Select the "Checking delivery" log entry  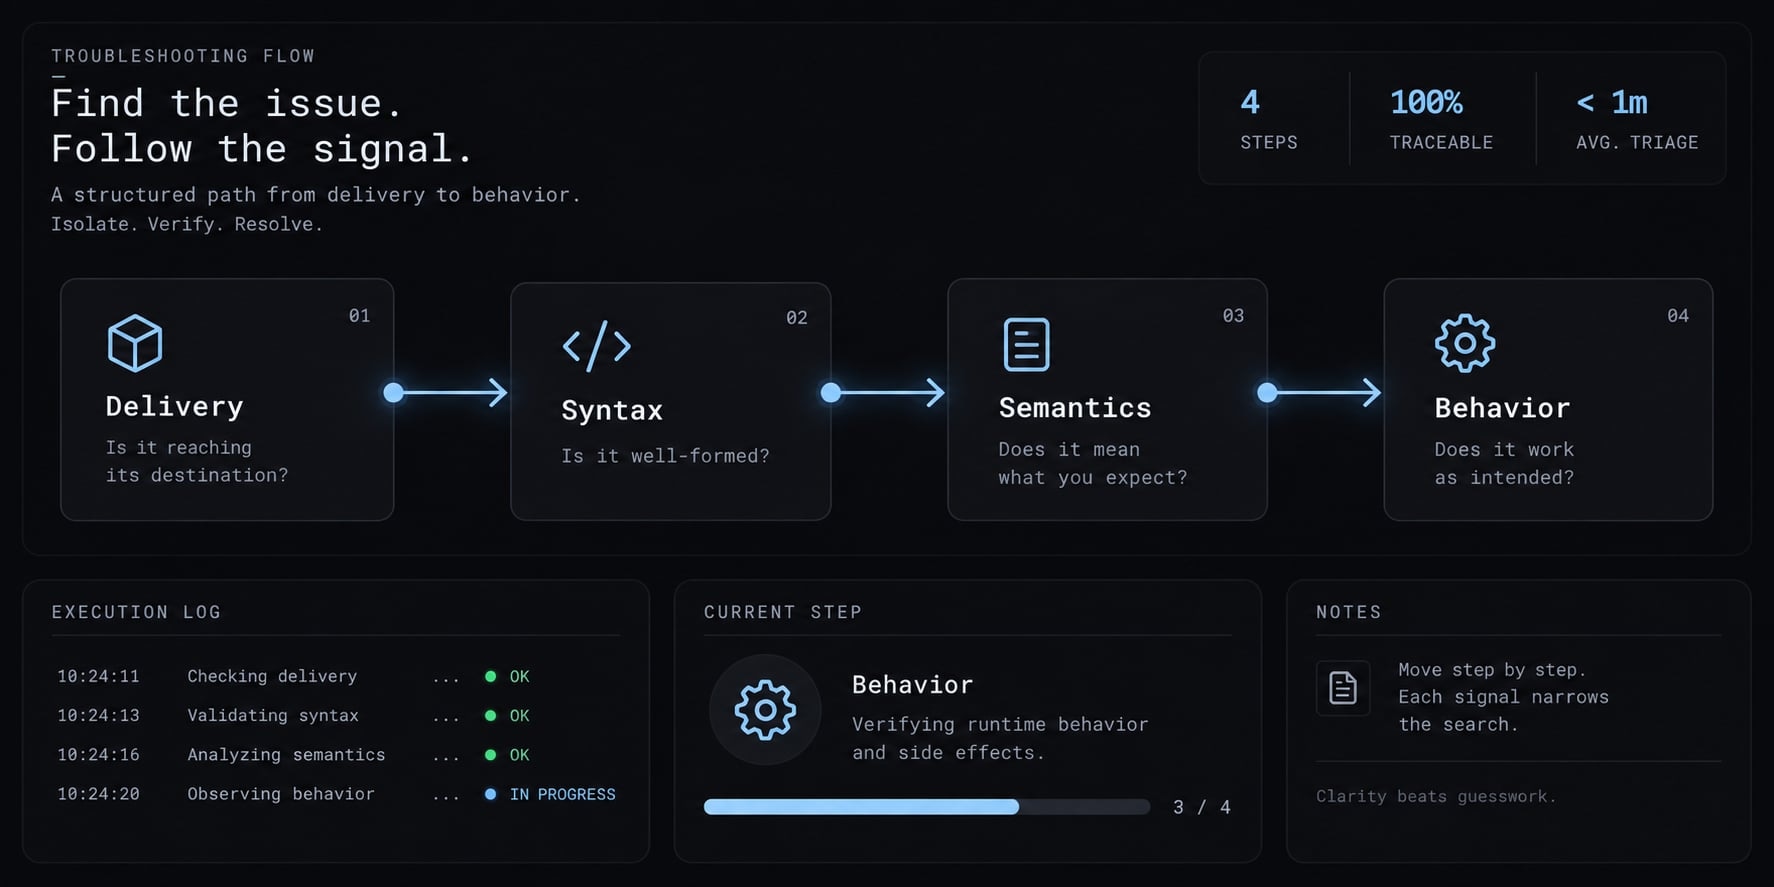(x=272, y=676)
